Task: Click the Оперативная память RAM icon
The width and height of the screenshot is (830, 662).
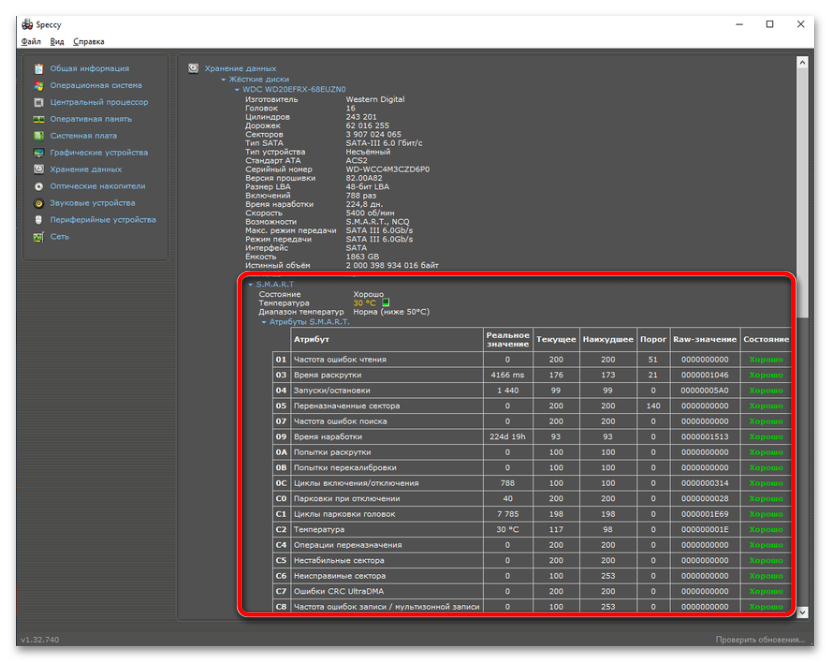Action: (39, 120)
